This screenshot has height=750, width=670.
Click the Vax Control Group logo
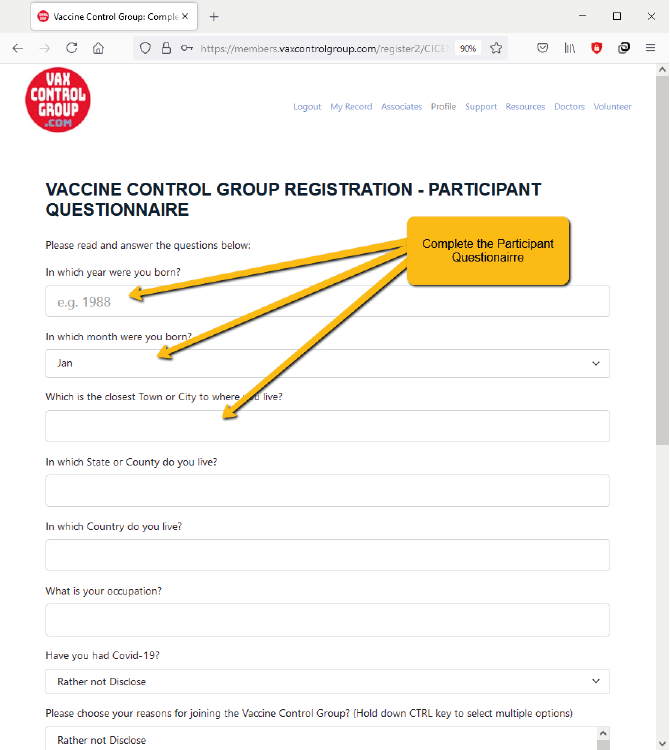pos(58,101)
